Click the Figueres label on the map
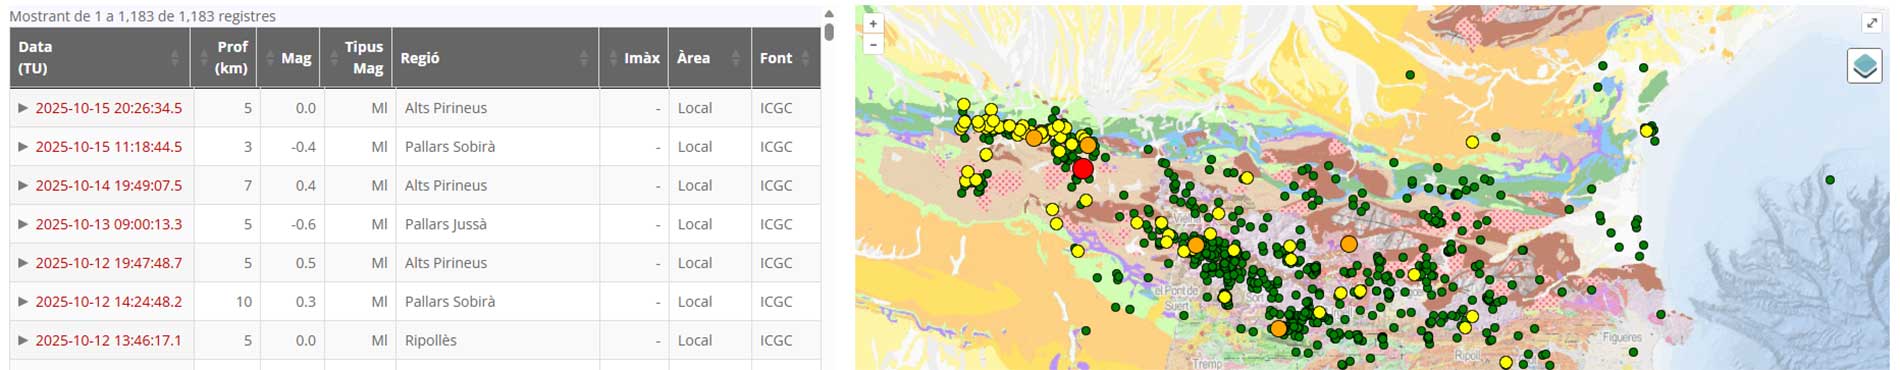Screen dimensions: 1900x370 (x=1621, y=338)
